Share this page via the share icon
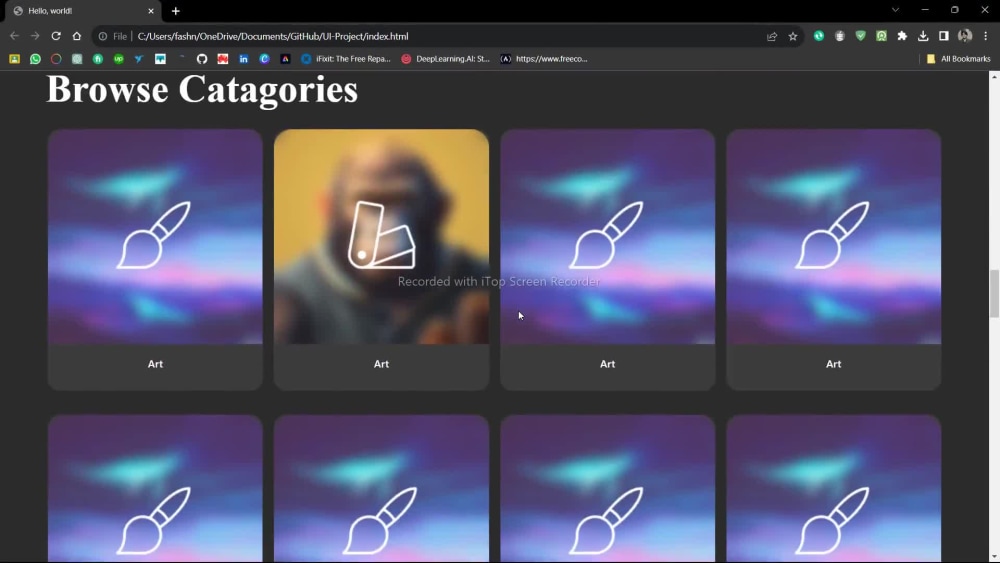Viewport: 1000px width, 563px height. click(772, 36)
